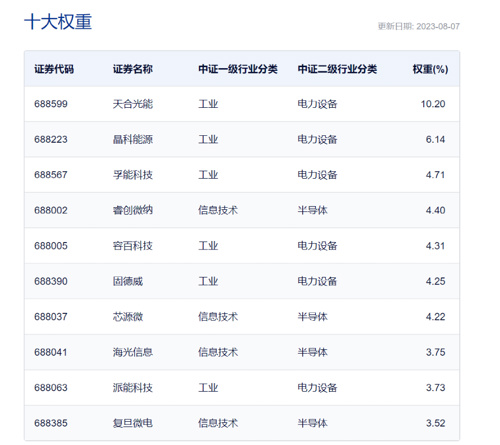Click 派能科技 stock name
500x445 pixels.
[133, 387]
